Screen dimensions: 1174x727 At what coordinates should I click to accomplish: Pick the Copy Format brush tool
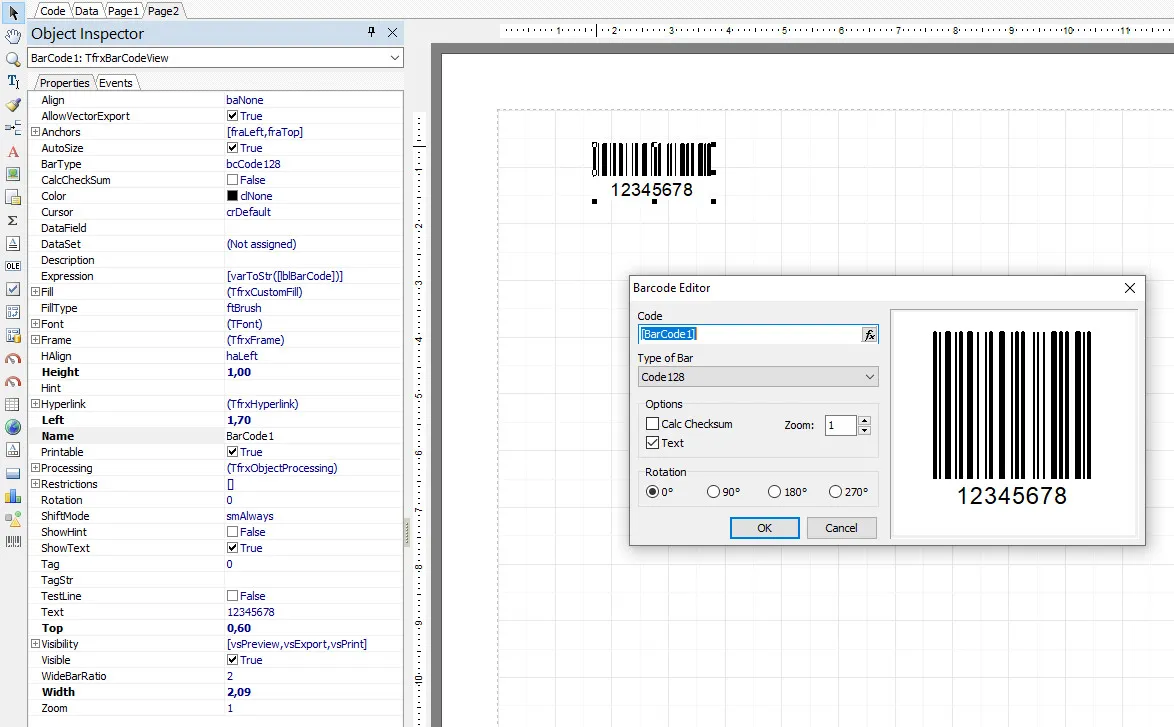click(x=13, y=105)
